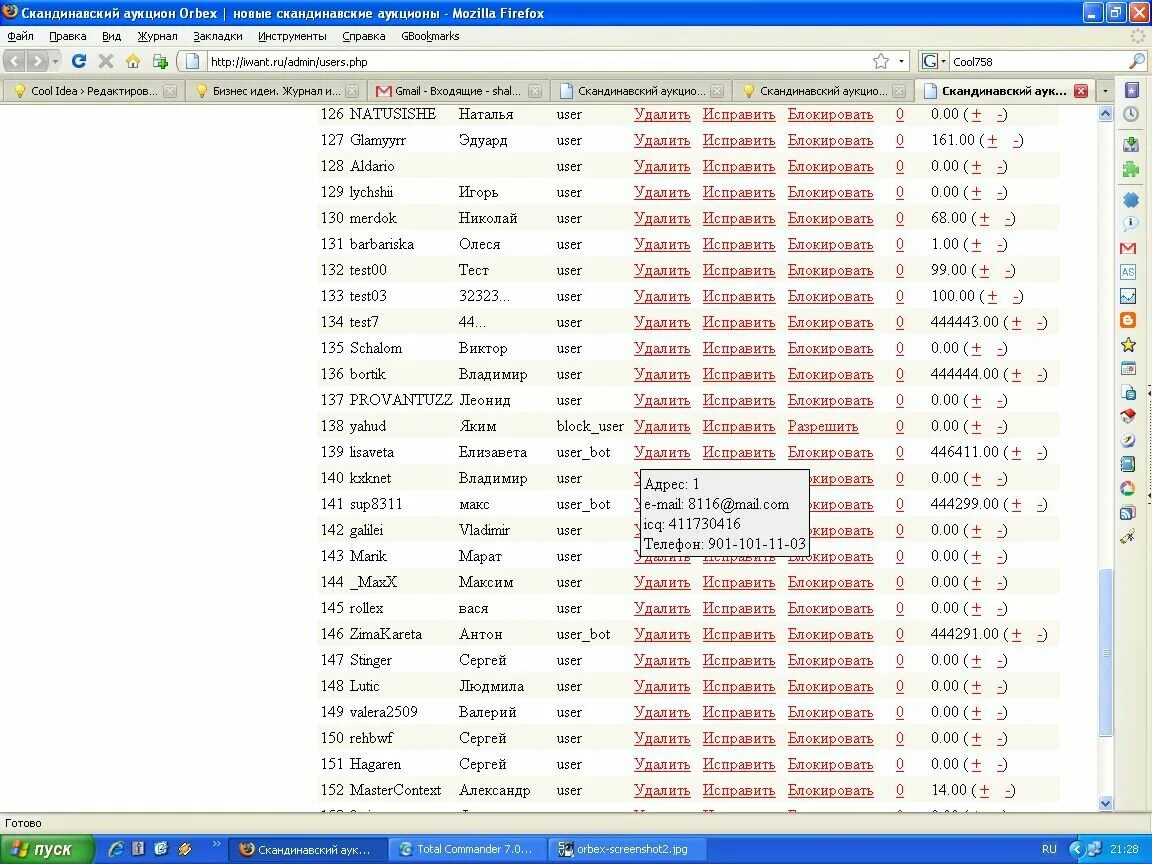The image size is (1152, 864).
Task: Open the Инструменты menu
Action: pos(292,36)
